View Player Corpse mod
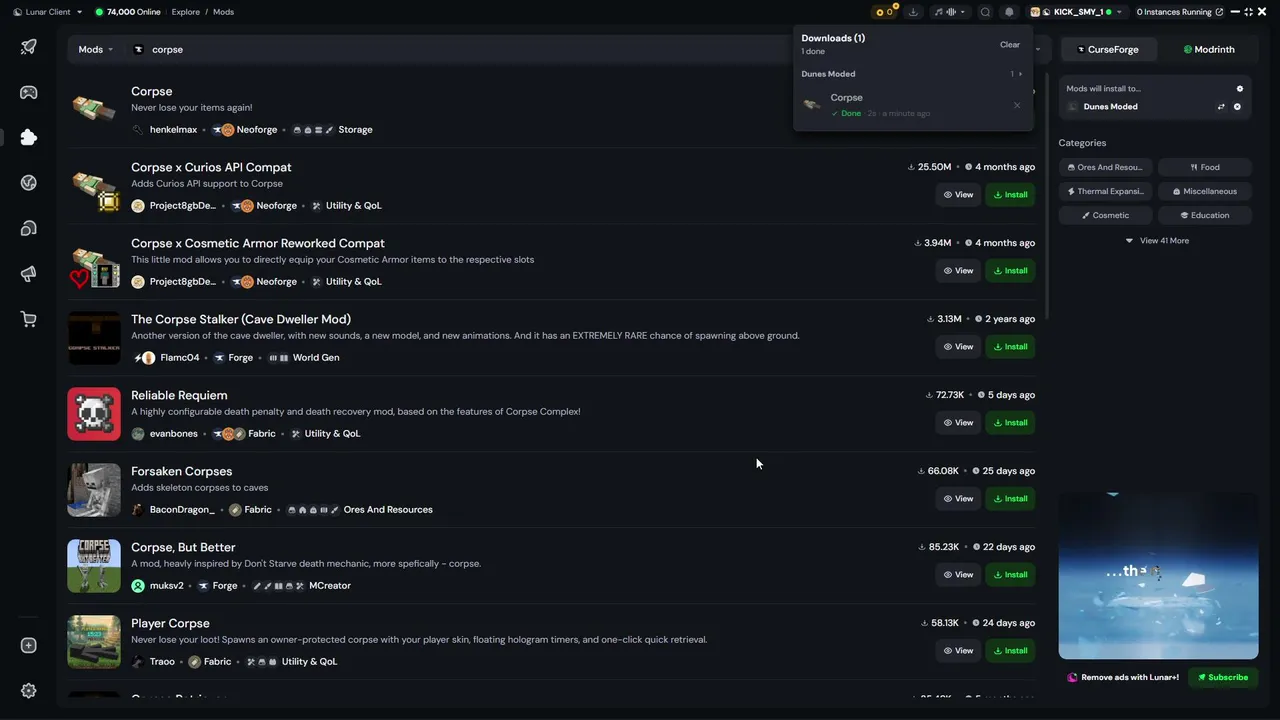 coord(958,651)
